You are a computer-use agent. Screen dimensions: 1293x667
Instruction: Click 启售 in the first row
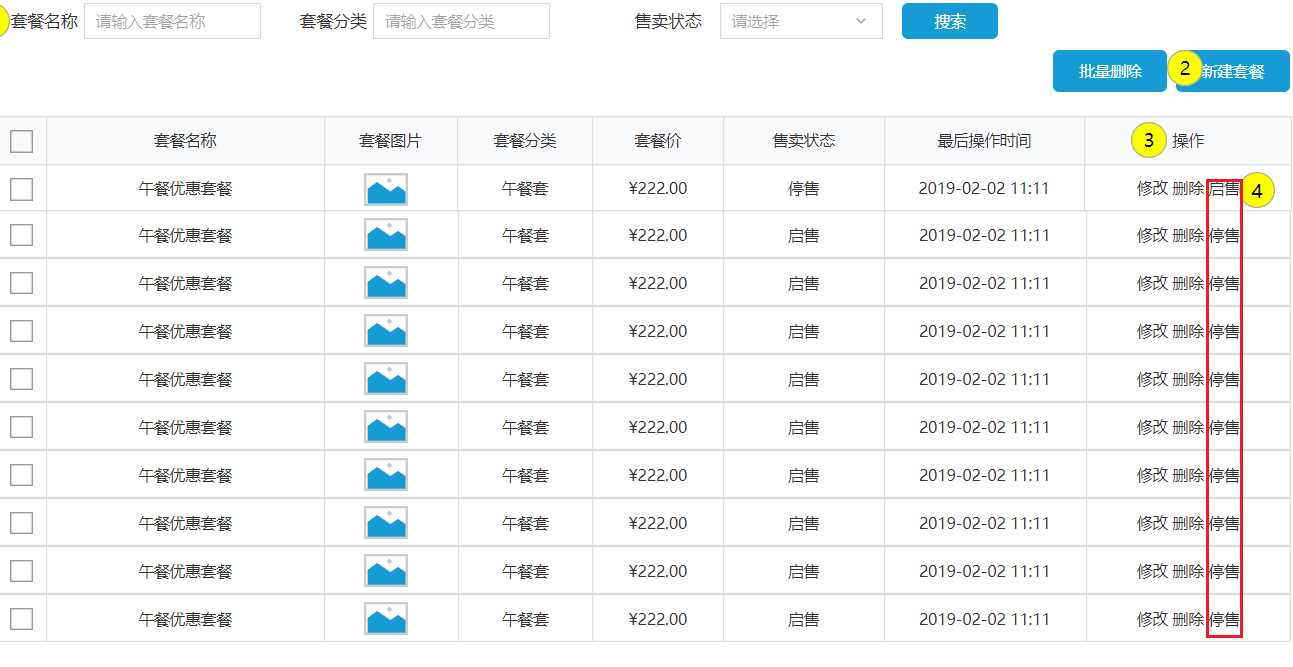[x=1224, y=188]
